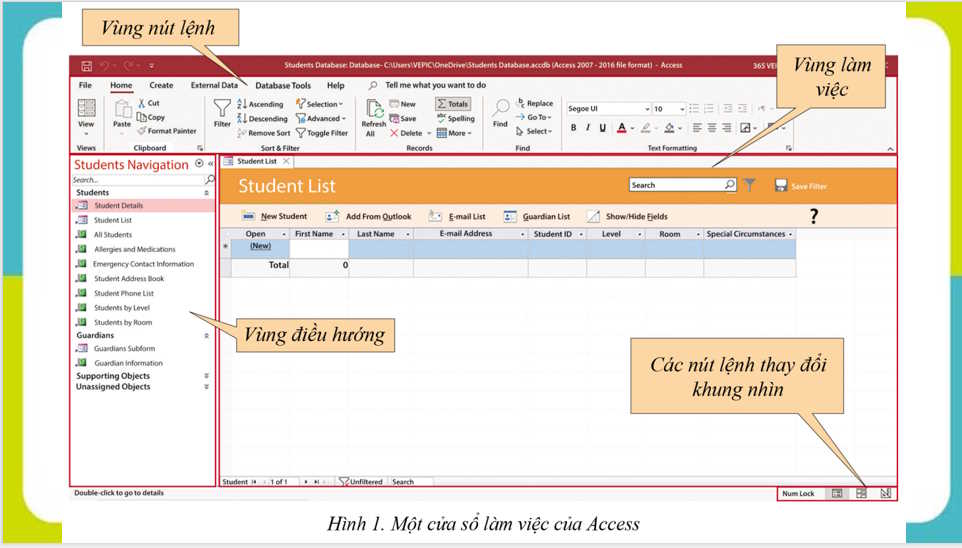Switch to the Create ribbon tab
The width and height of the screenshot is (962, 548).
161,85
